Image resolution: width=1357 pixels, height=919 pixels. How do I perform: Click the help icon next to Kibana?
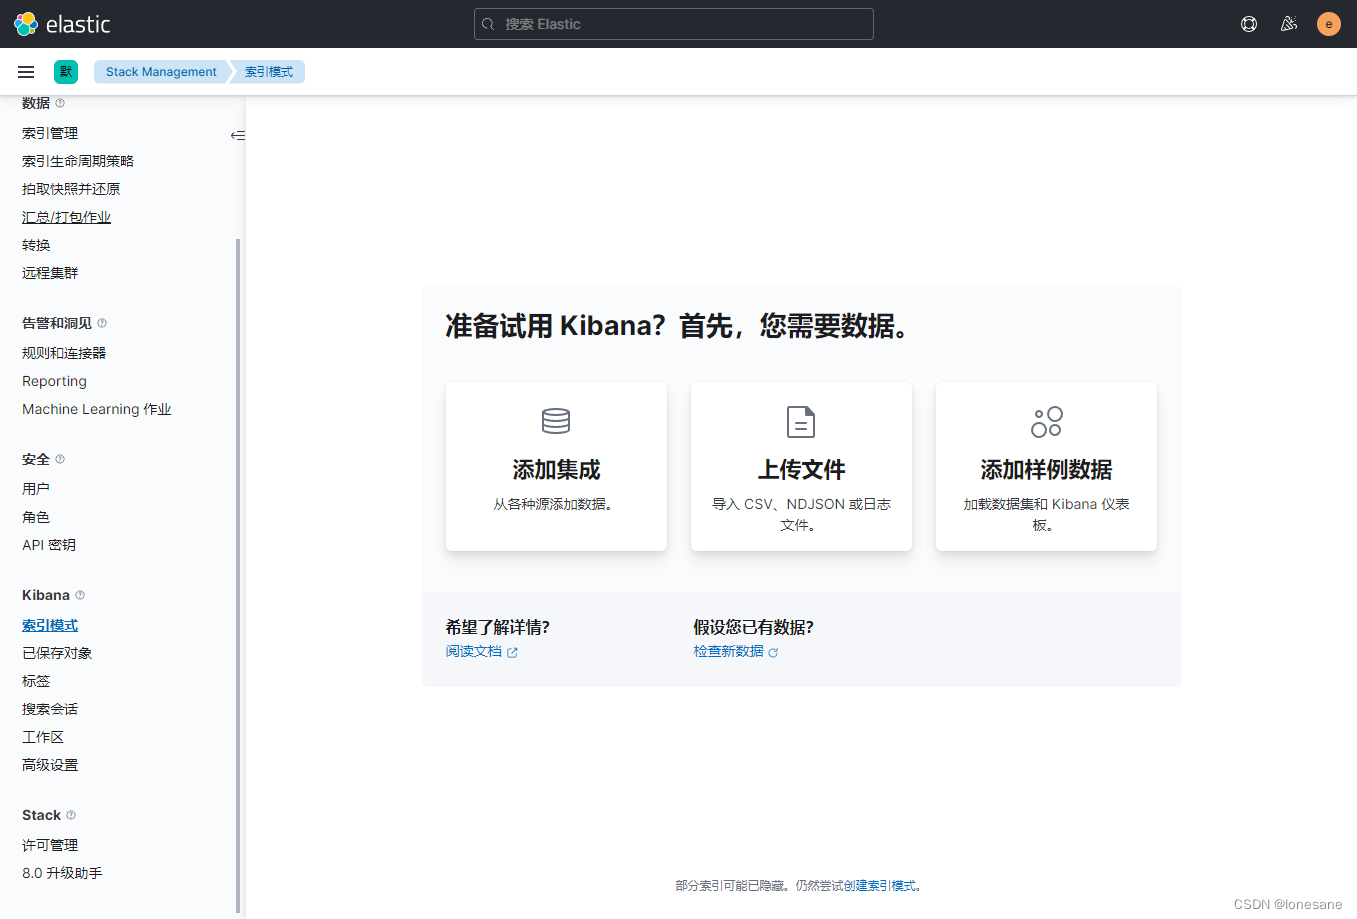click(80, 595)
